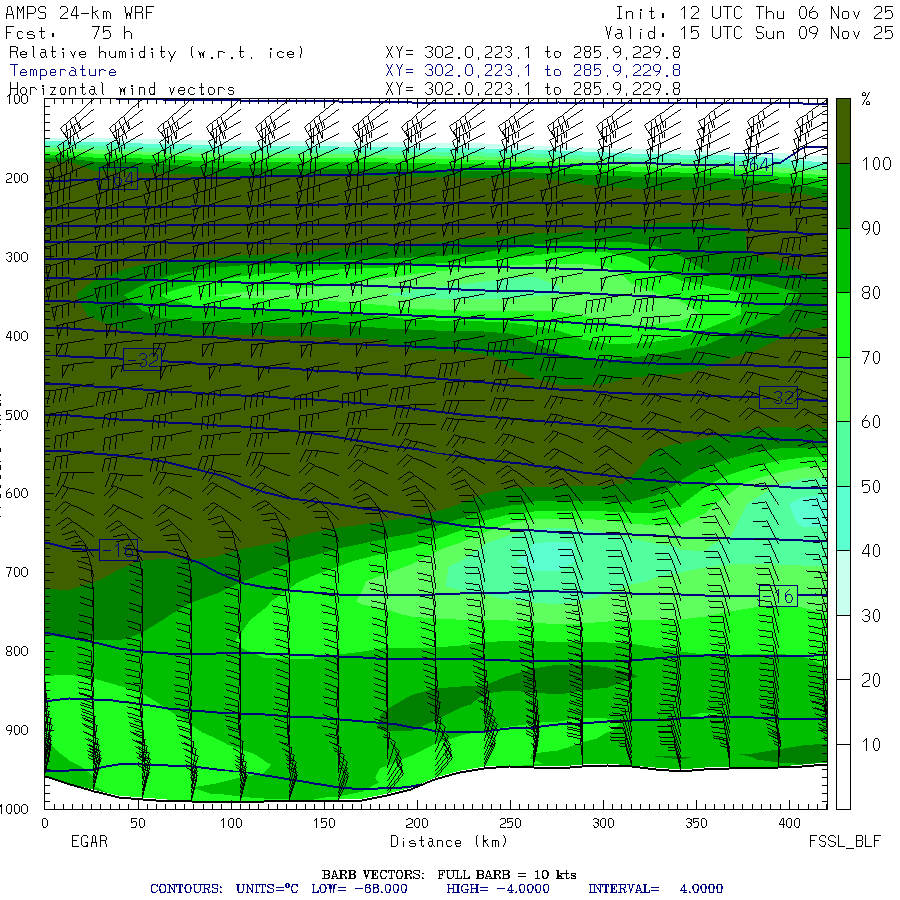Click the LOW= -68.000 value

(359, 889)
